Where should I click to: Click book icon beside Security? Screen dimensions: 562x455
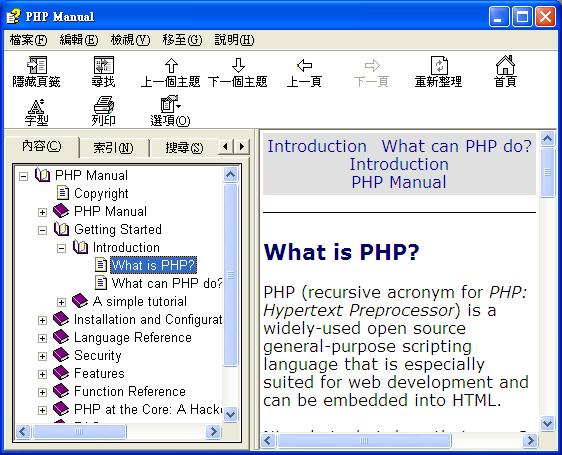(x=61, y=355)
